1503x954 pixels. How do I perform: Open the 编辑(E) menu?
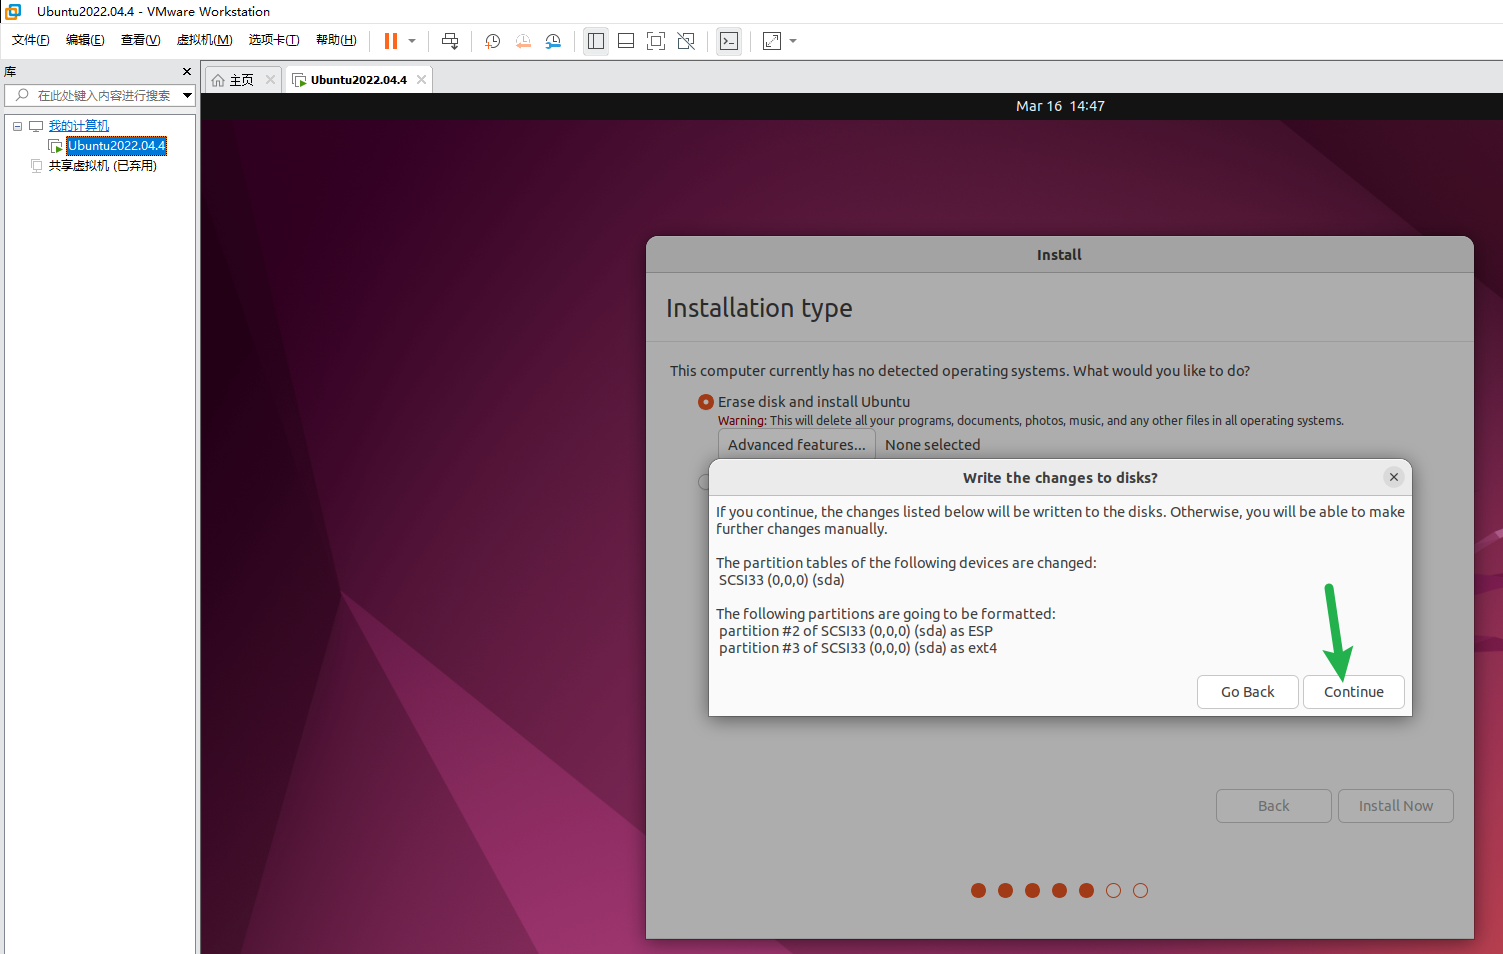[85, 40]
